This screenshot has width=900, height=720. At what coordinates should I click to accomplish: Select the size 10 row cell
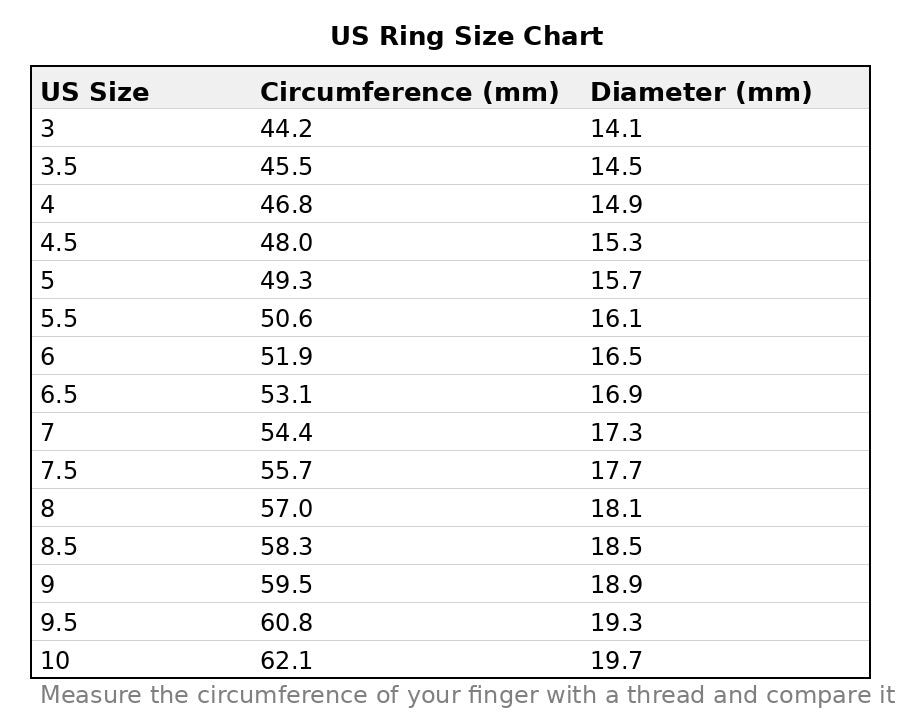coord(55,660)
